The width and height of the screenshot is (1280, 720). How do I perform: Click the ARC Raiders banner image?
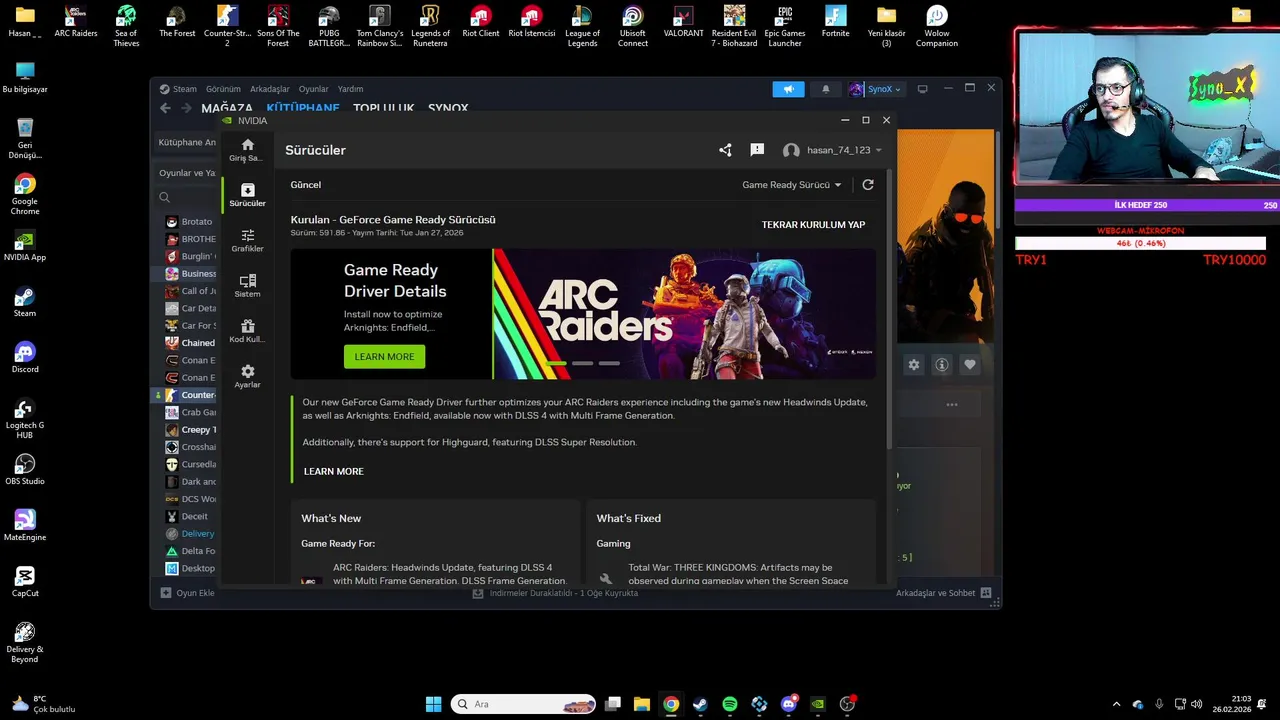click(684, 314)
